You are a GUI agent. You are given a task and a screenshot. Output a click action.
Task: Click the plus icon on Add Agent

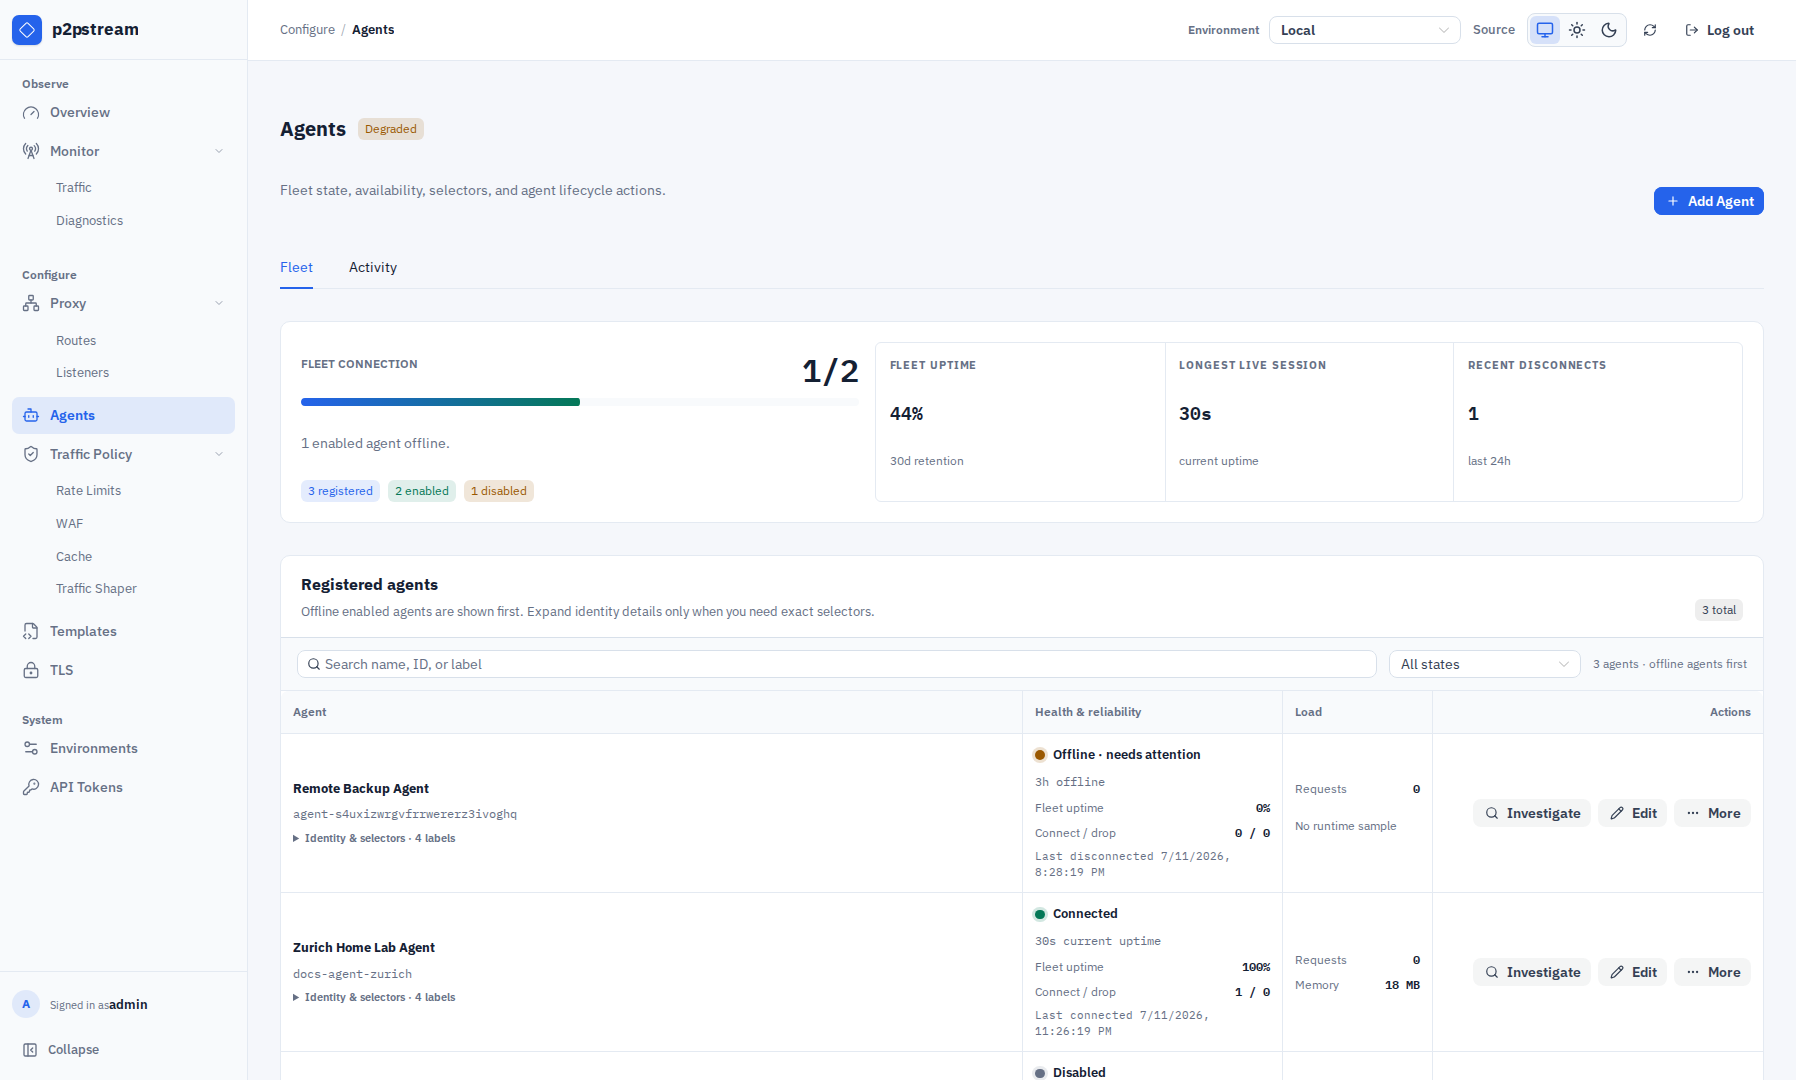(1673, 201)
